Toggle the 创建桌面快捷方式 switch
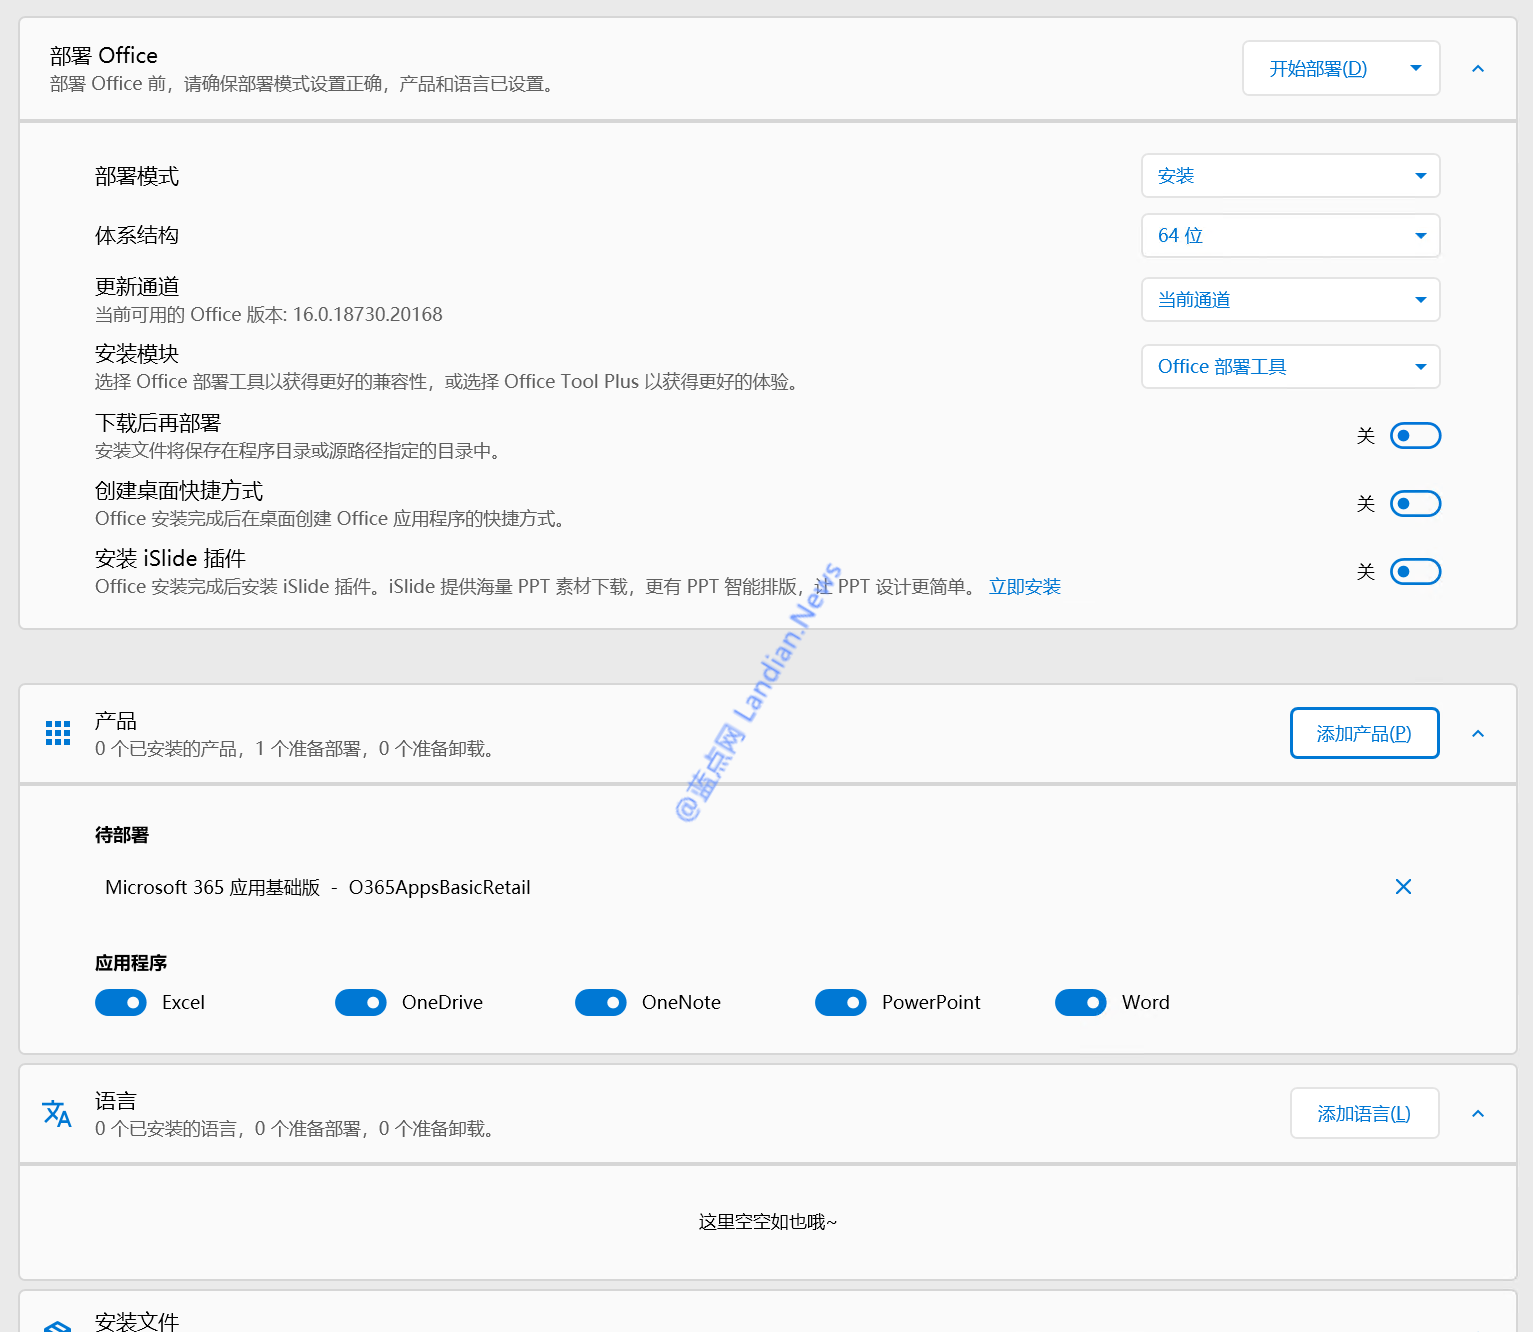Viewport: 1533px width, 1332px height. [1415, 504]
